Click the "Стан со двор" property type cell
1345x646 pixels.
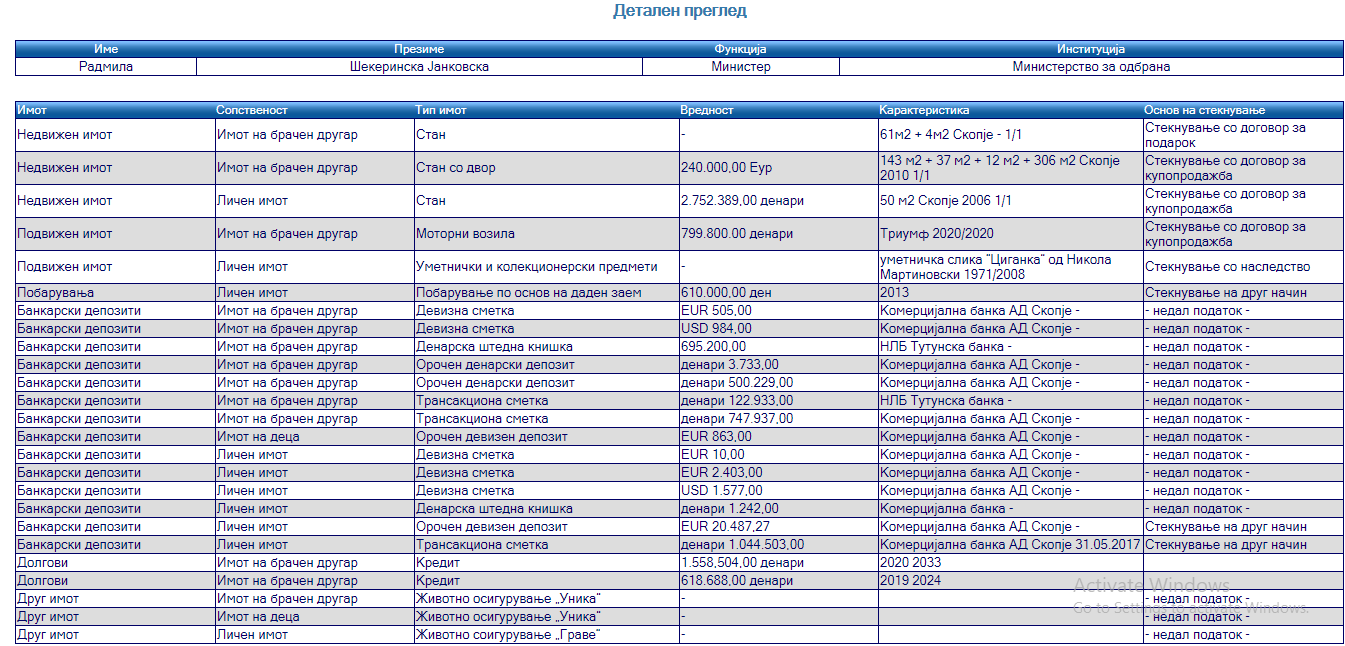point(547,168)
